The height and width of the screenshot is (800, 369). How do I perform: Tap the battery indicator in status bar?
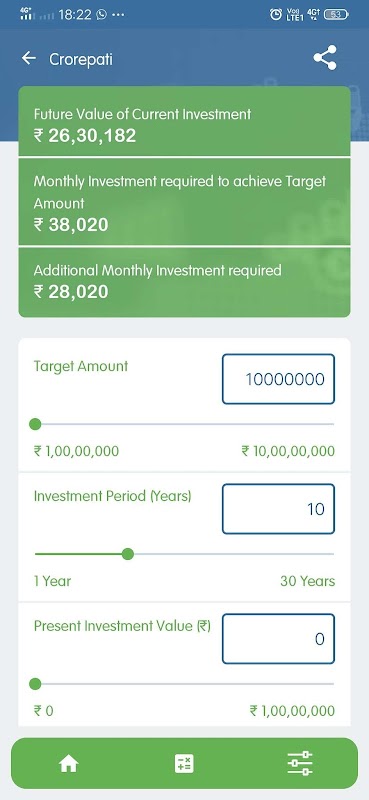[336, 15]
